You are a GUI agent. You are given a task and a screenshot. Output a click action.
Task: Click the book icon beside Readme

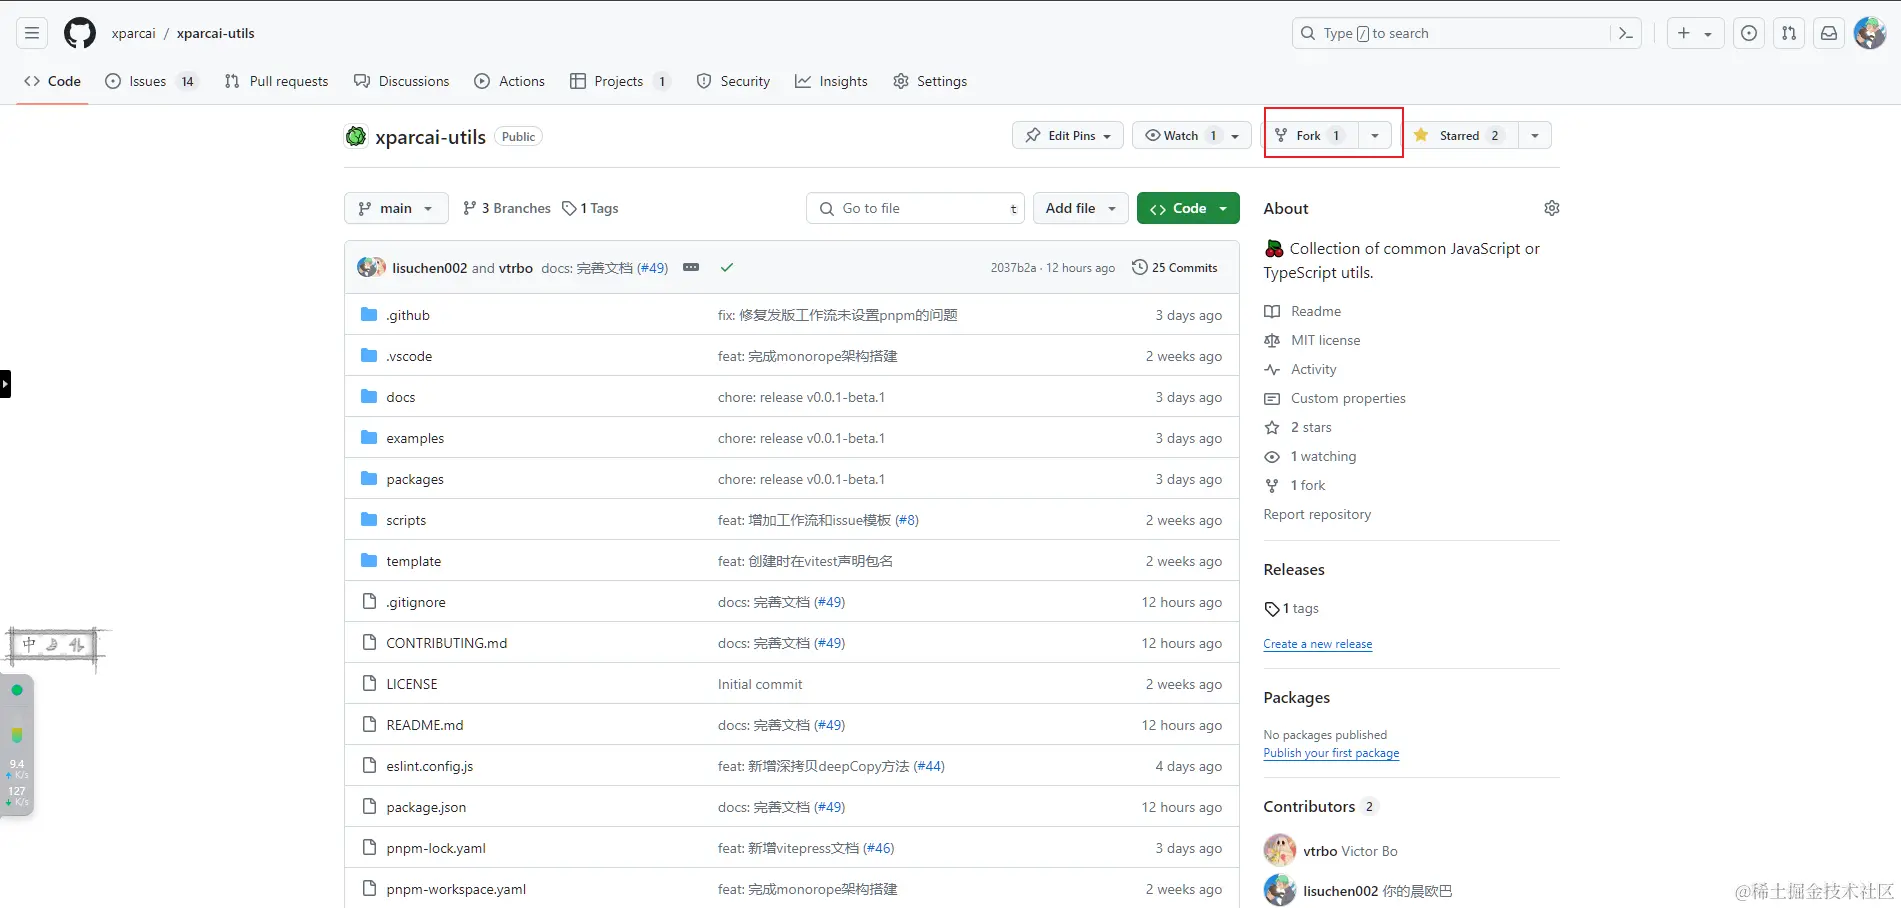coord(1272,311)
